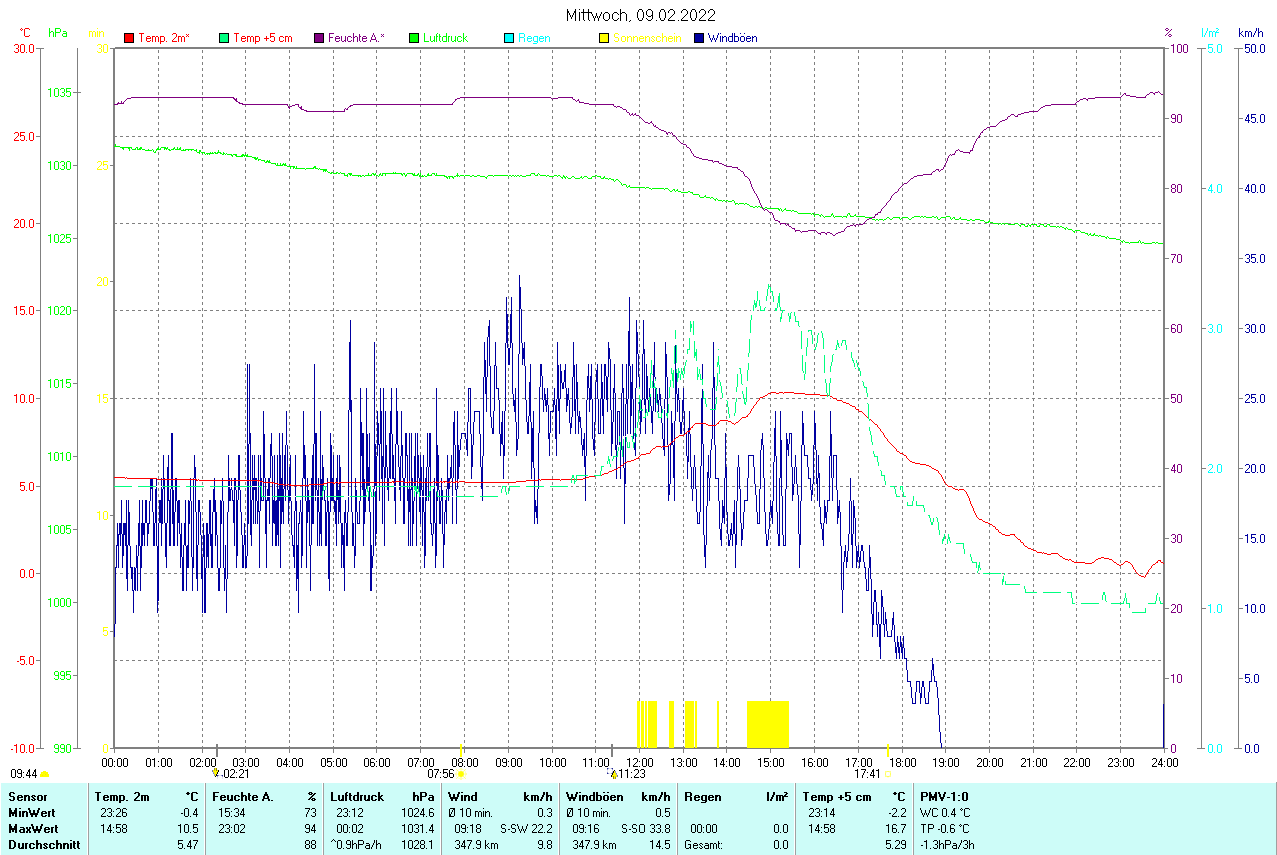Click the moon marker labeled 11:23
The image size is (1277, 855).
pos(613,773)
